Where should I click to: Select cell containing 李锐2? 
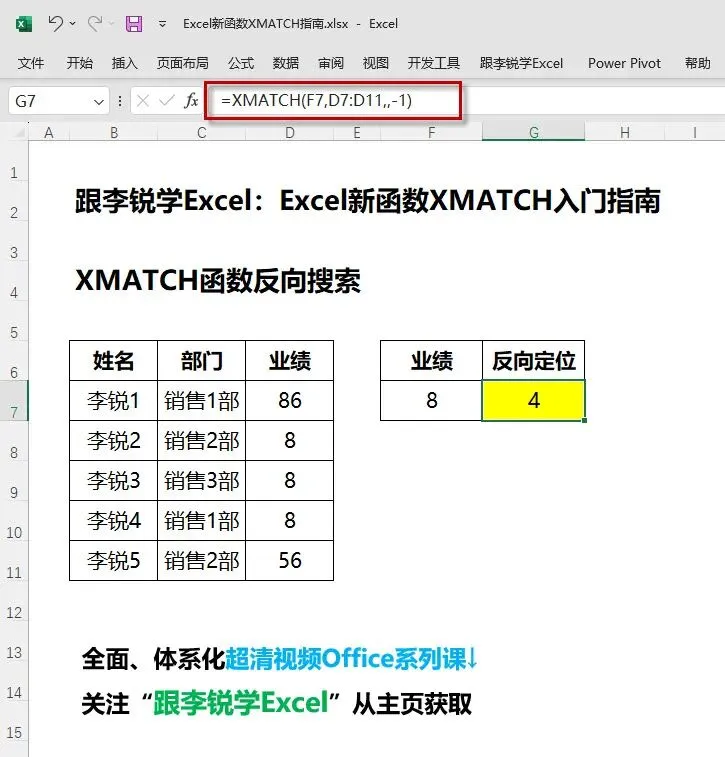[113, 441]
